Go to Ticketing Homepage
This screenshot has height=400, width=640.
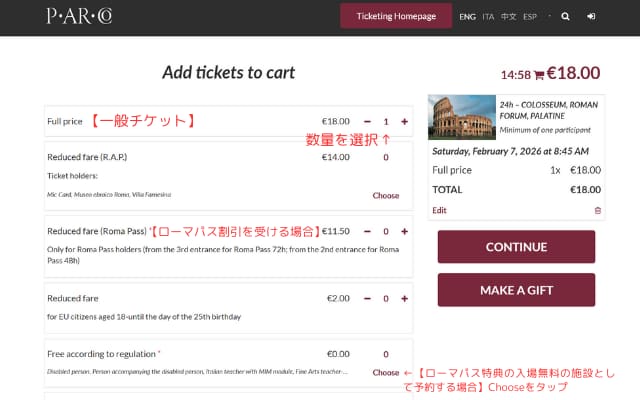pos(396,17)
